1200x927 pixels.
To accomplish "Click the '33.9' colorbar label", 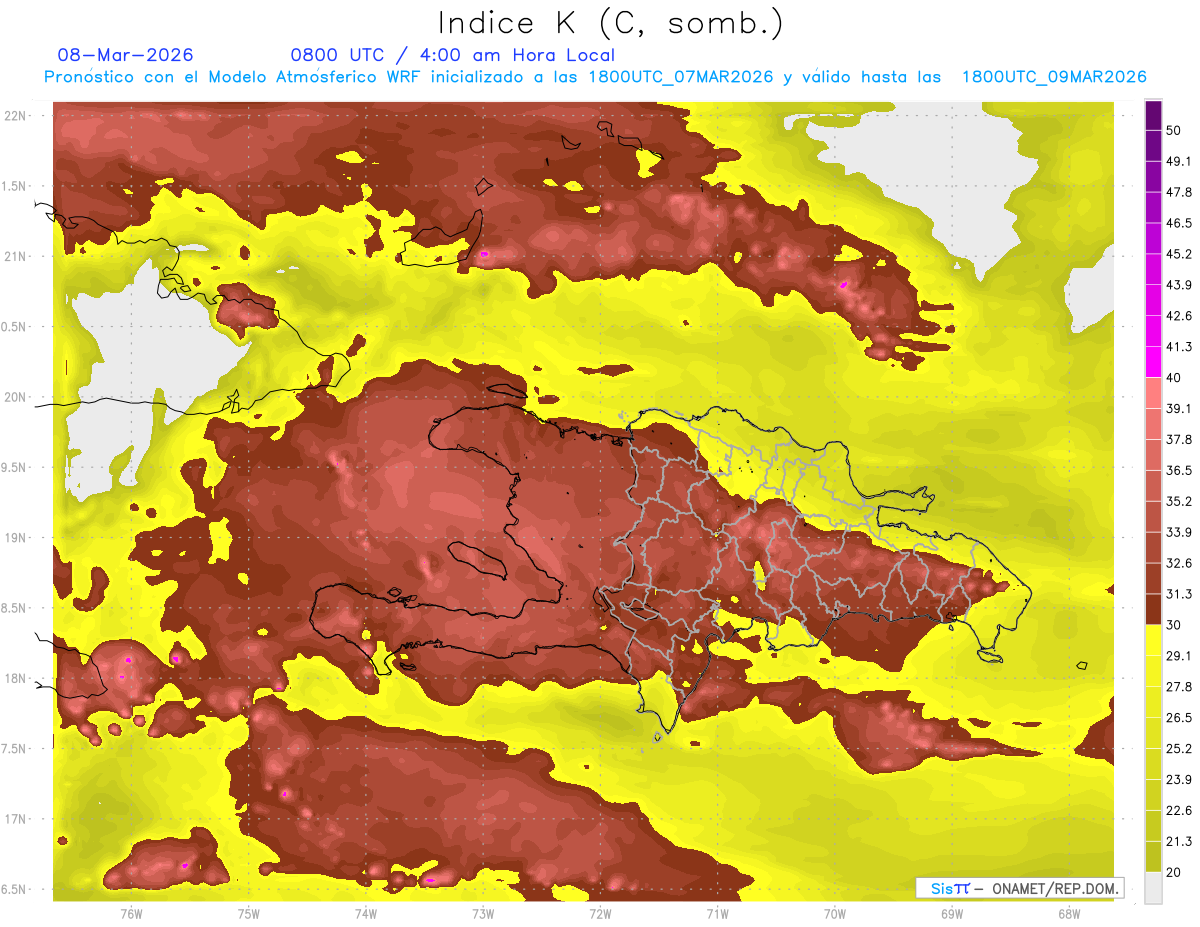I will (1179, 532).
